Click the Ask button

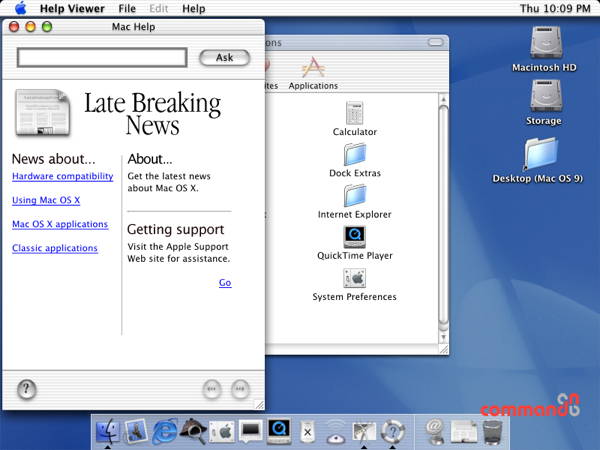click(225, 57)
